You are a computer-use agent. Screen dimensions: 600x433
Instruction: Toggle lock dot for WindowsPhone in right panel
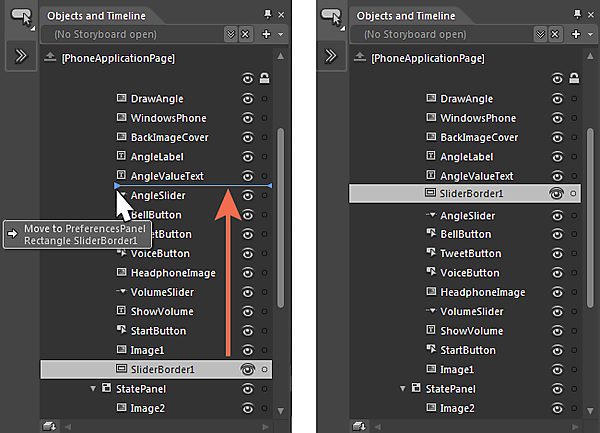point(574,118)
